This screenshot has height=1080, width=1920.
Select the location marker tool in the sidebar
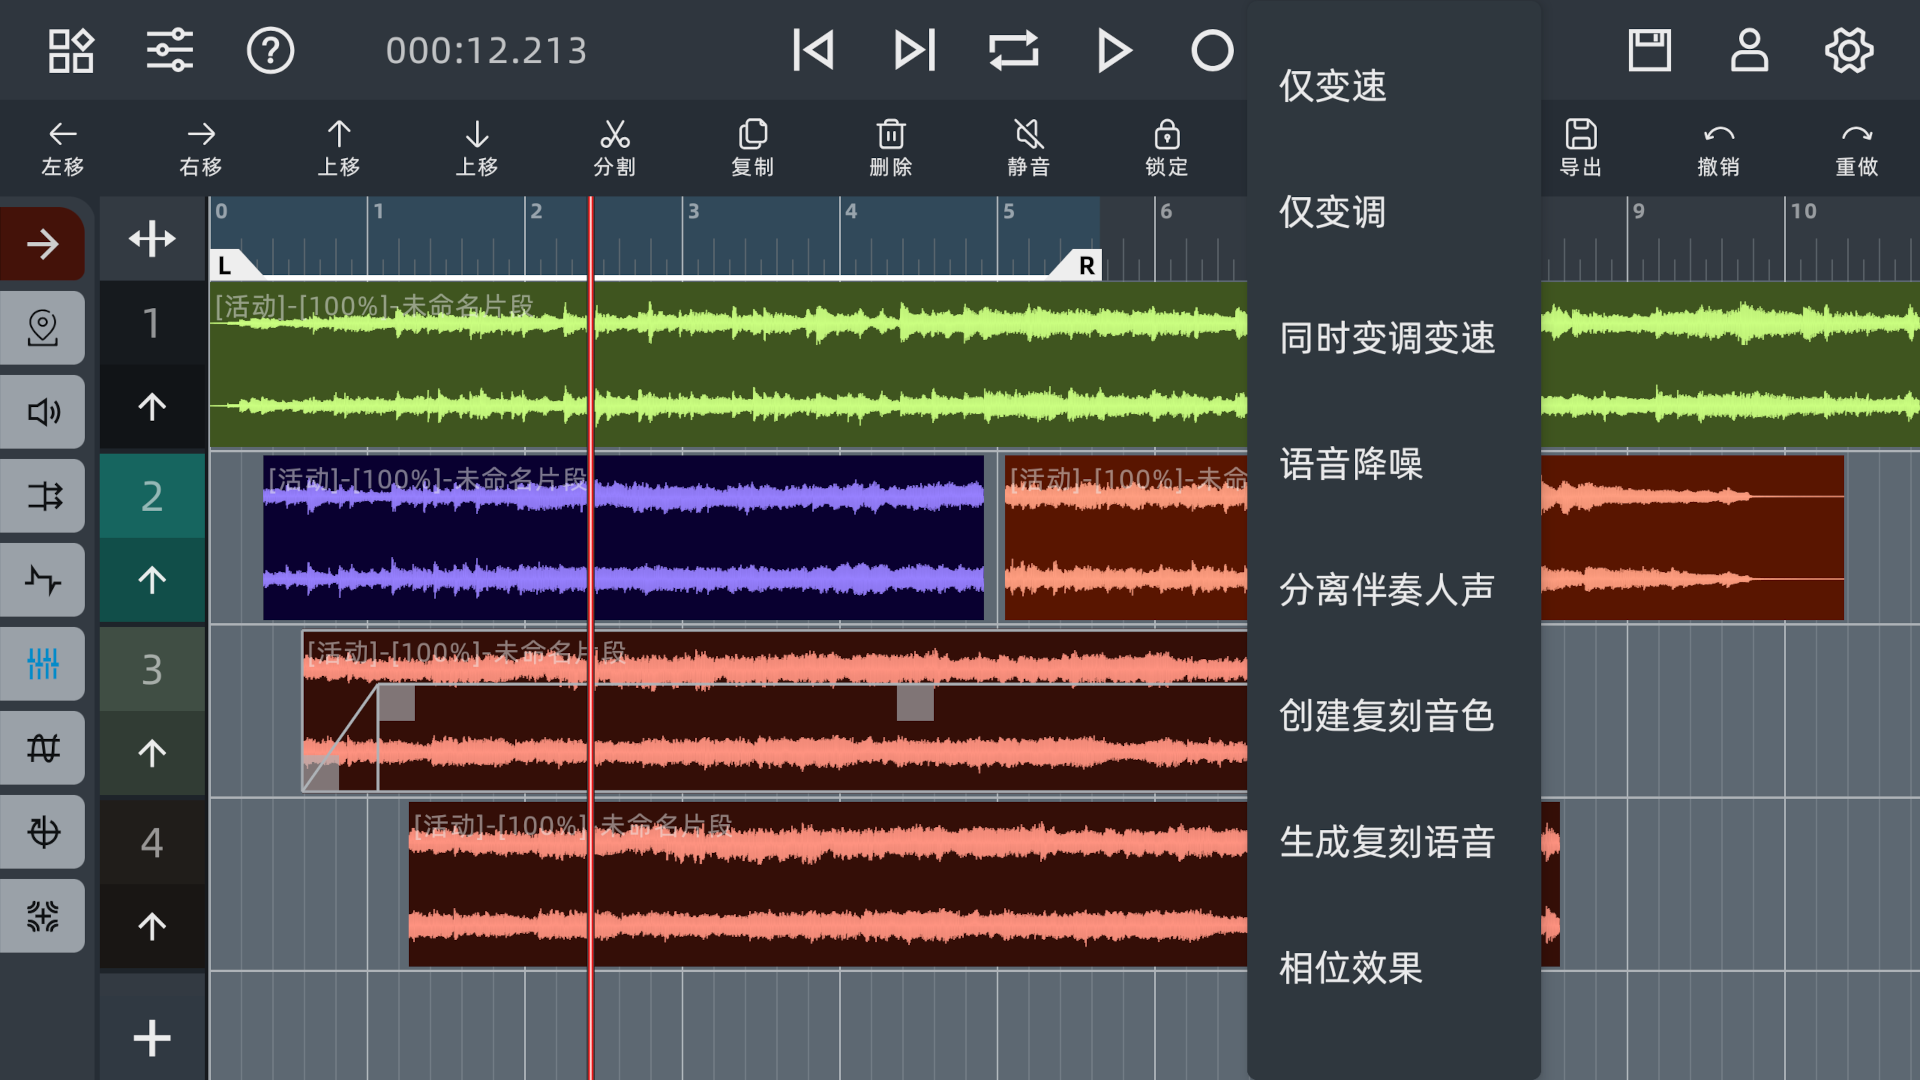point(42,327)
